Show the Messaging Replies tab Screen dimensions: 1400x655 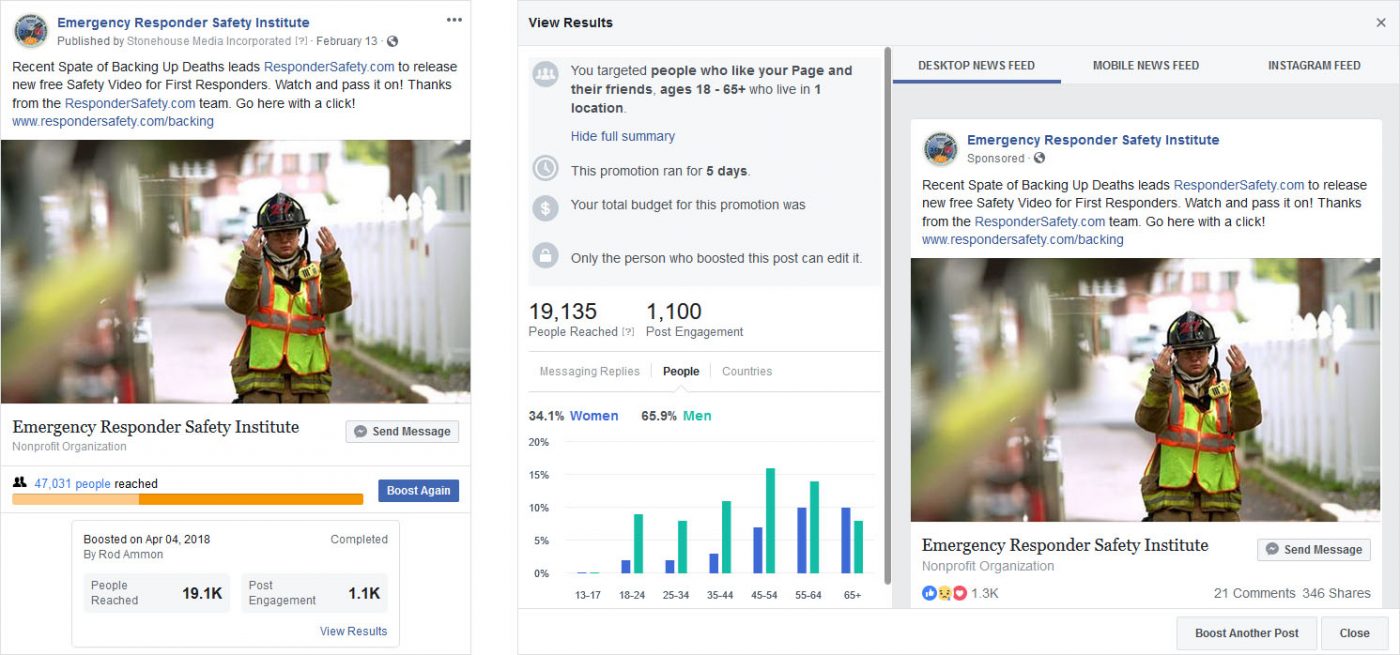tap(589, 371)
